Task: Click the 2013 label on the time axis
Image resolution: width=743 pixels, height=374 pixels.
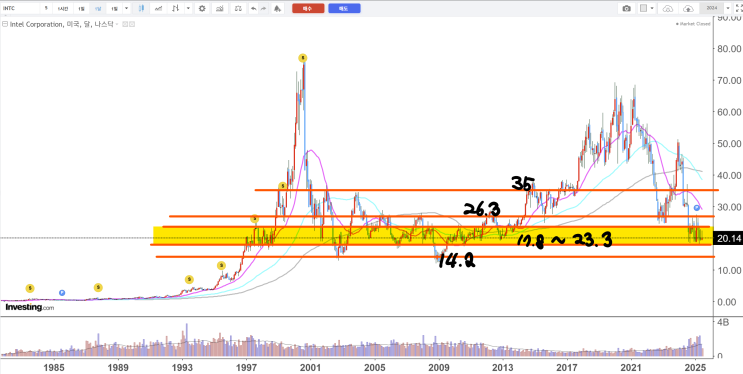Action: (503, 367)
